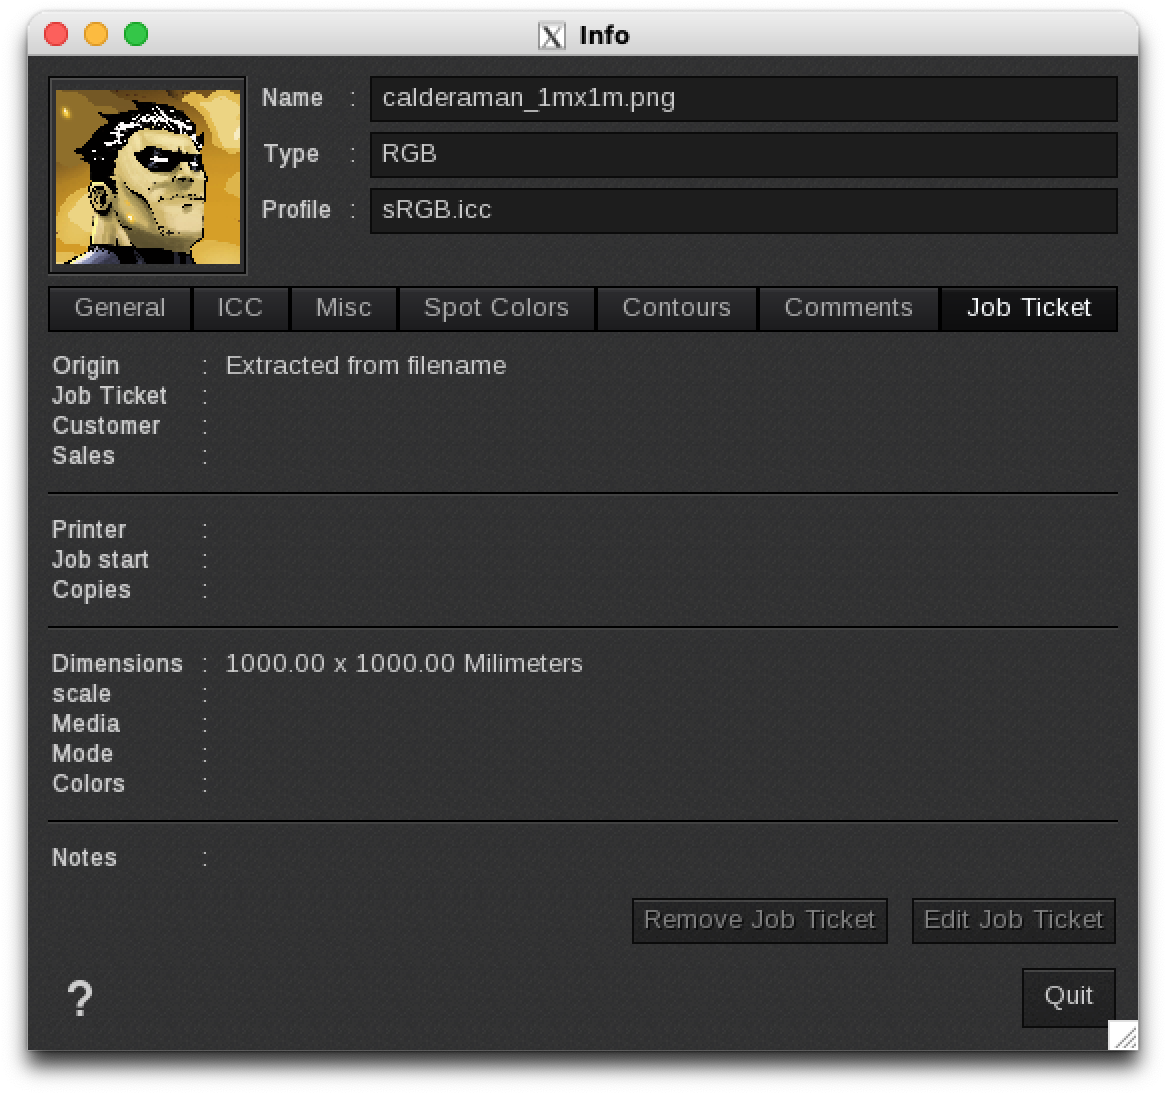View the Spot Colors tab
Screen dimensions: 1166x1094
click(496, 308)
